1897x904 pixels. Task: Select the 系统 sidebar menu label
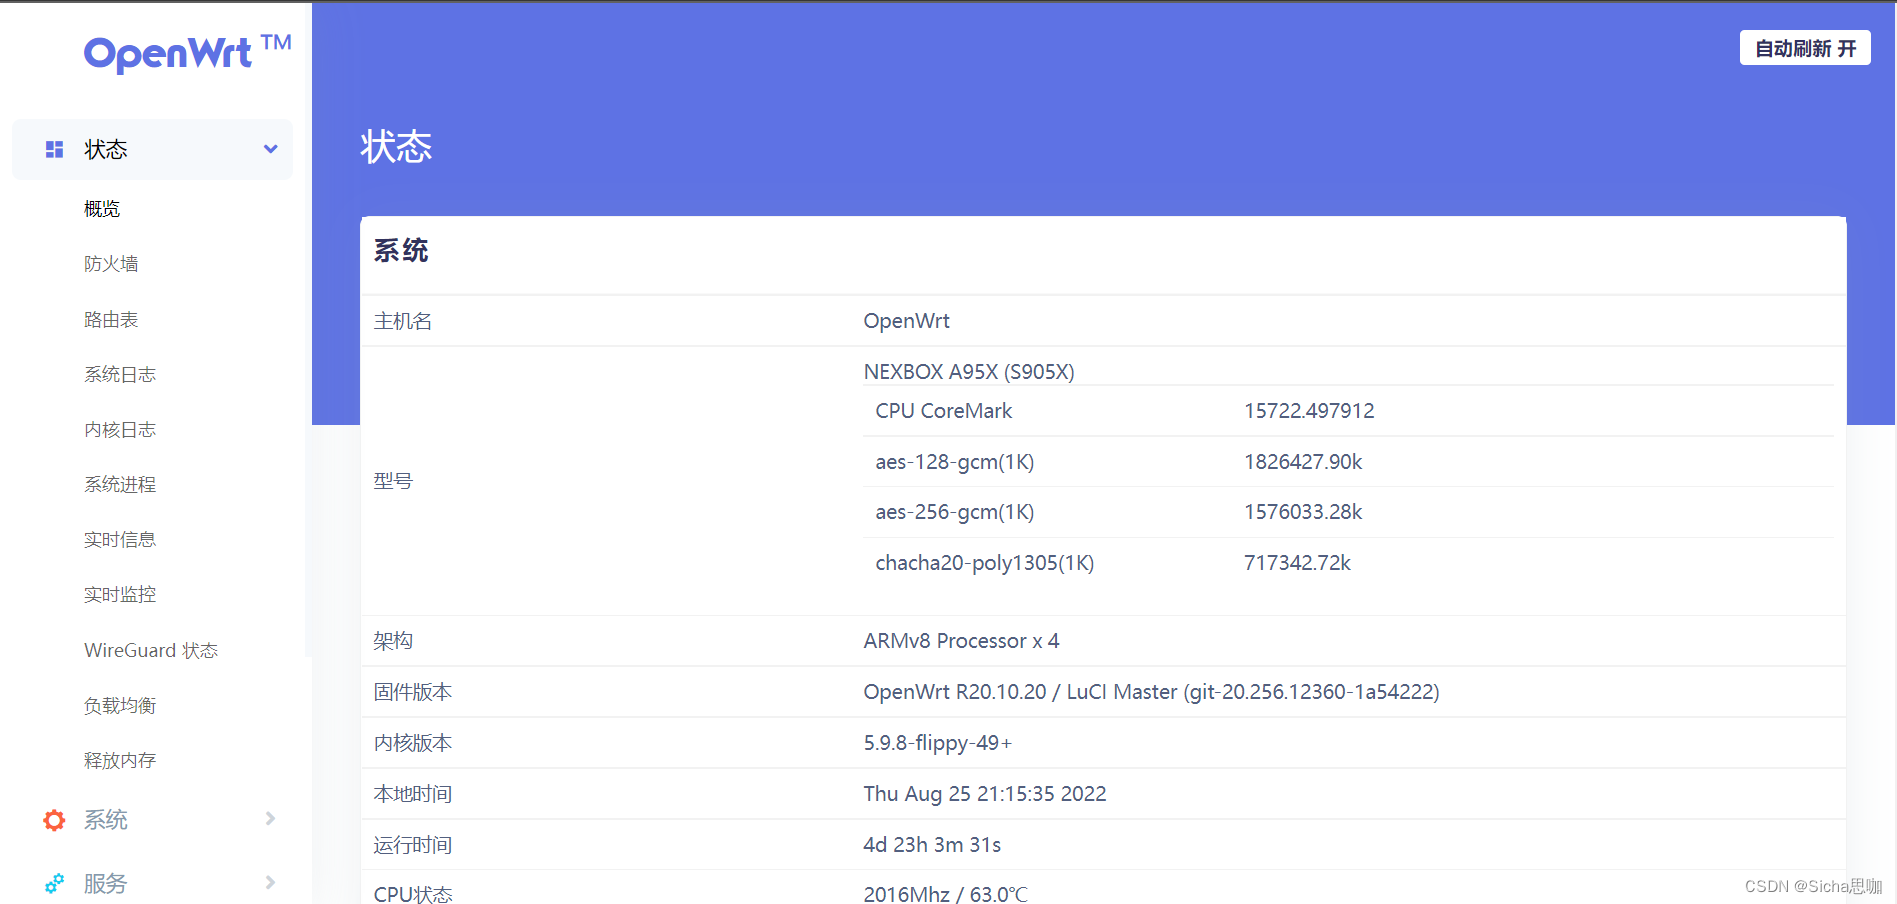[106, 820]
